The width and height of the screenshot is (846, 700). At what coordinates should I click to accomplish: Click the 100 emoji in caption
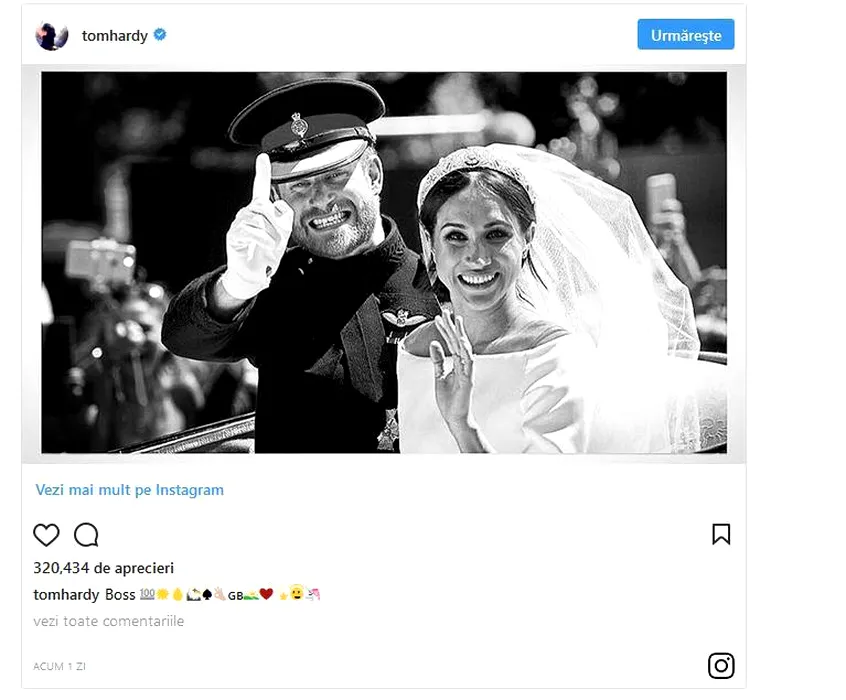point(147,595)
